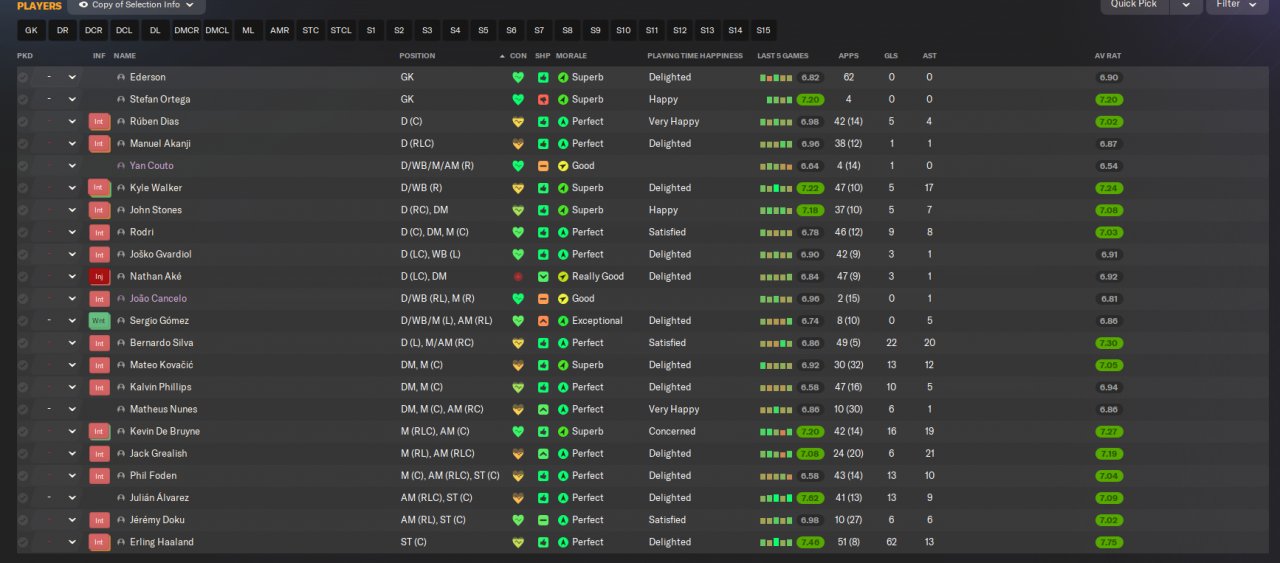Select the DMCR position tab
Image resolution: width=1280 pixels, height=563 pixels.
pyautogui.click(x=186, y=31)
